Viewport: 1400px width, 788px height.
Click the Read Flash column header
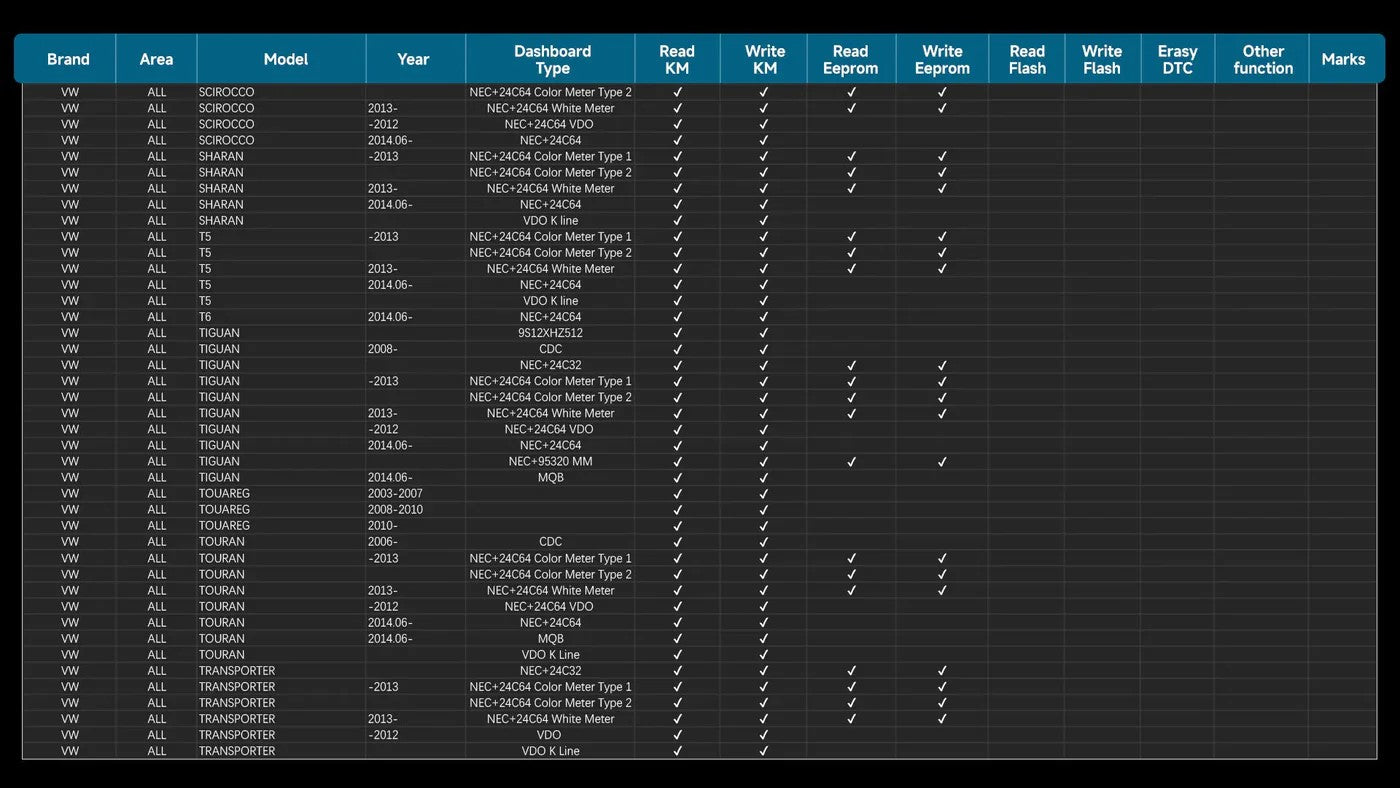click(1026, 59)
